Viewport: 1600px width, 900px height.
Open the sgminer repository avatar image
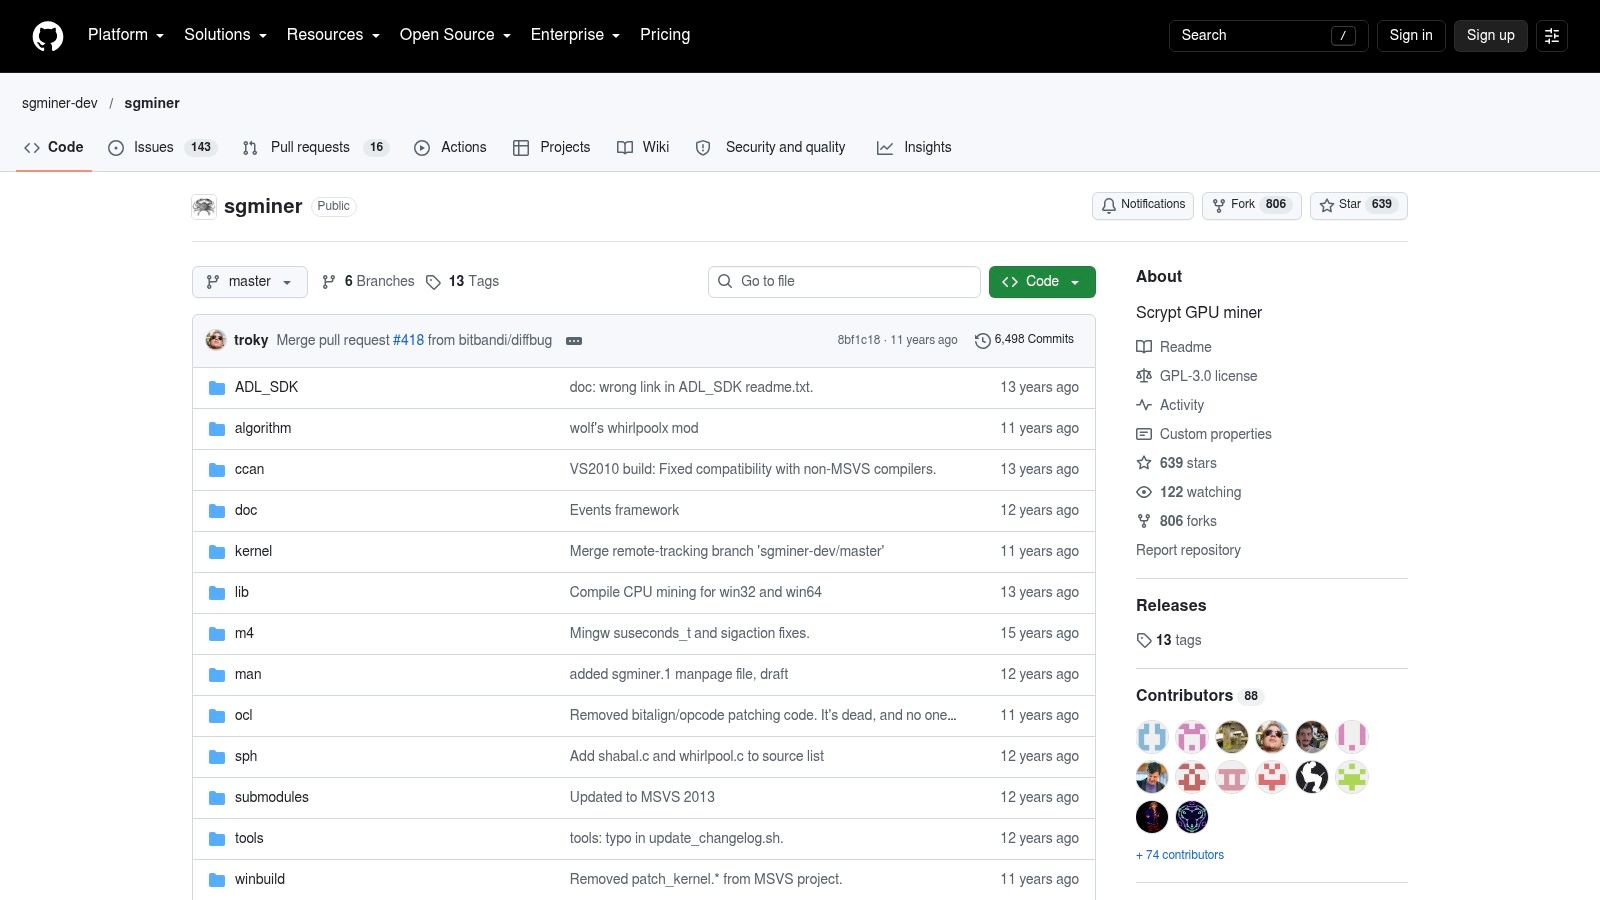tap(204, 206)
